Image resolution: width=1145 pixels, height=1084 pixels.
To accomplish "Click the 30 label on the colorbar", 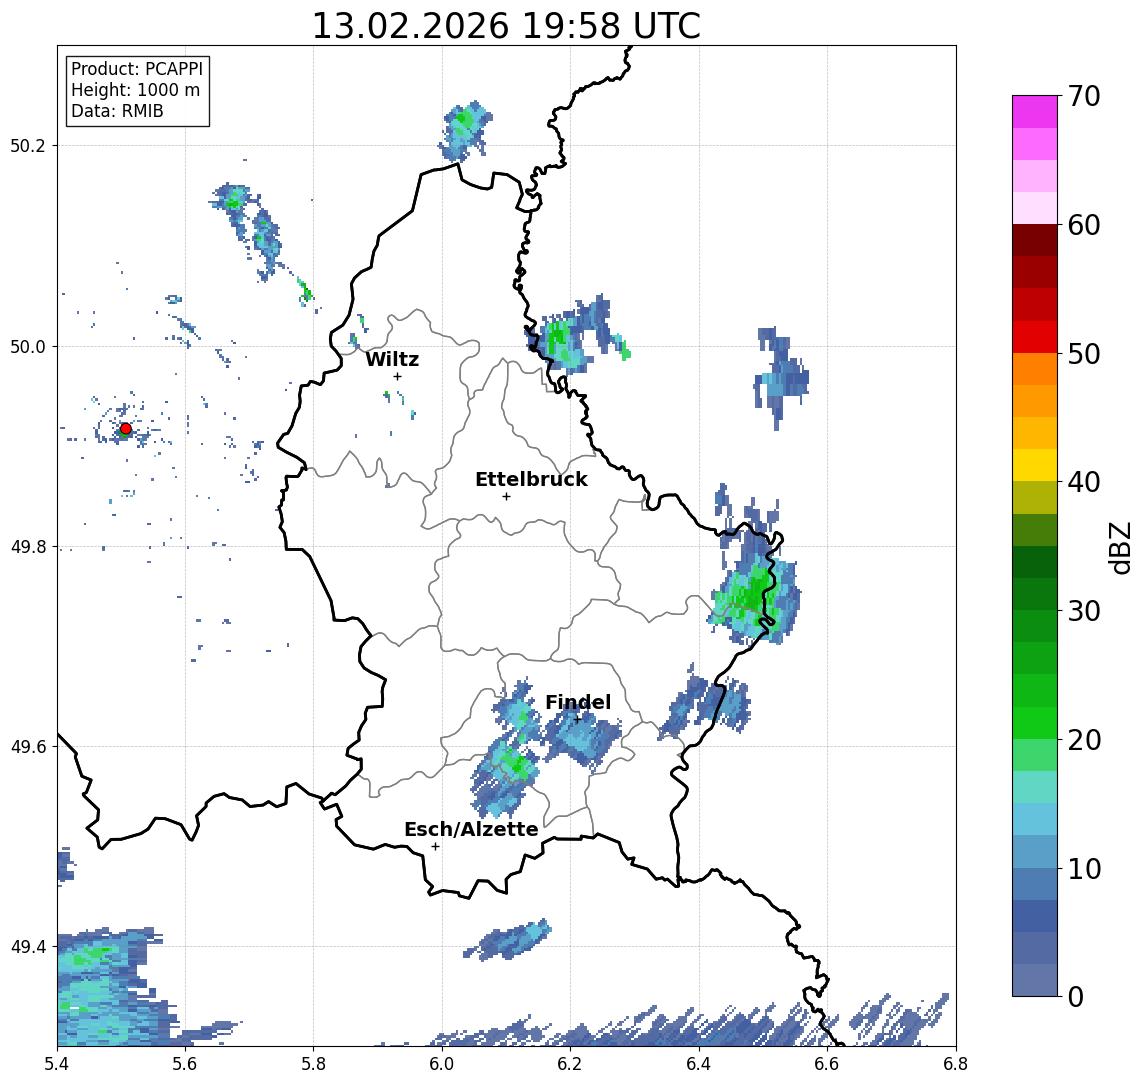I will 1083,611.
